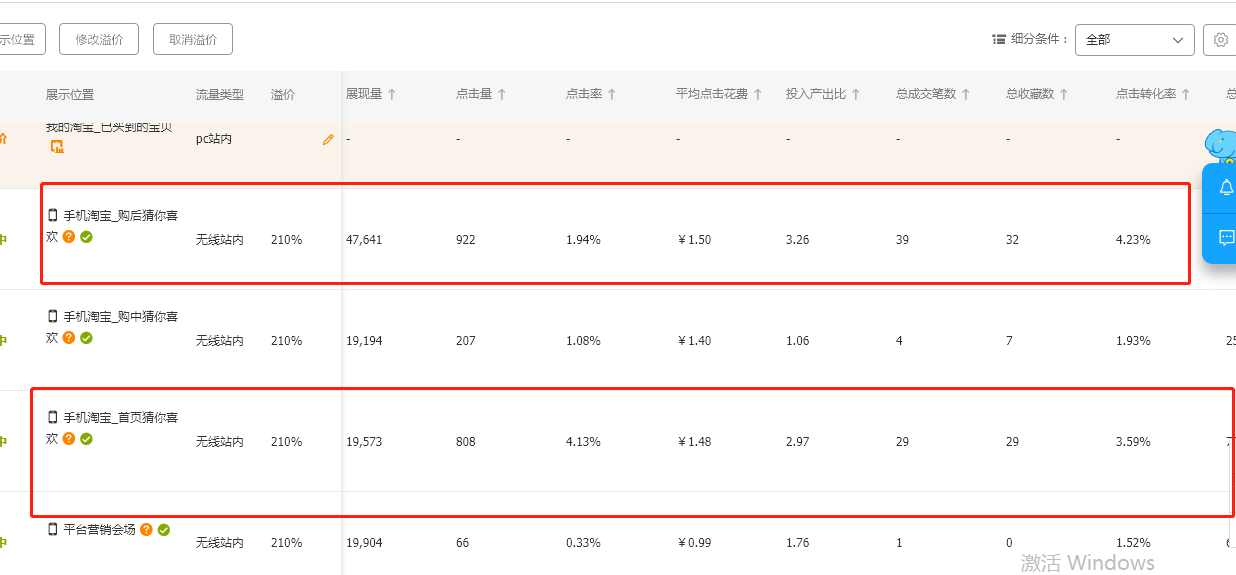Click the 流量类型 column header
The width and height of the screenshot is (1236, 575).
click(x=220, y=94)
